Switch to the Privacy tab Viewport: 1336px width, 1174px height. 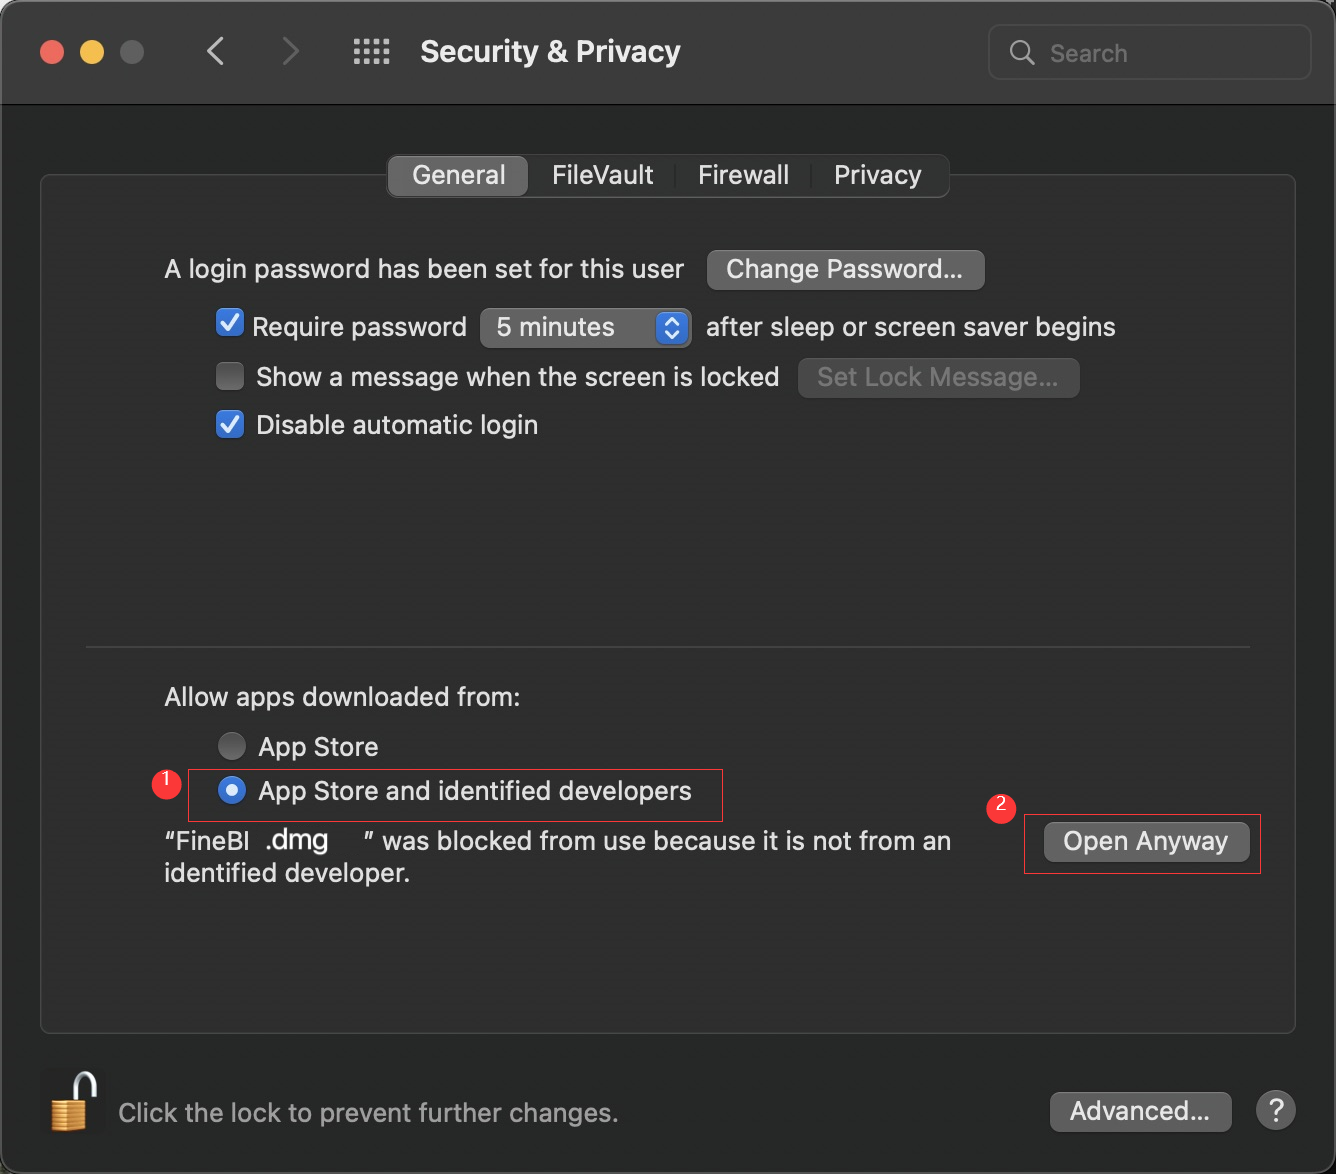point(877,176)
